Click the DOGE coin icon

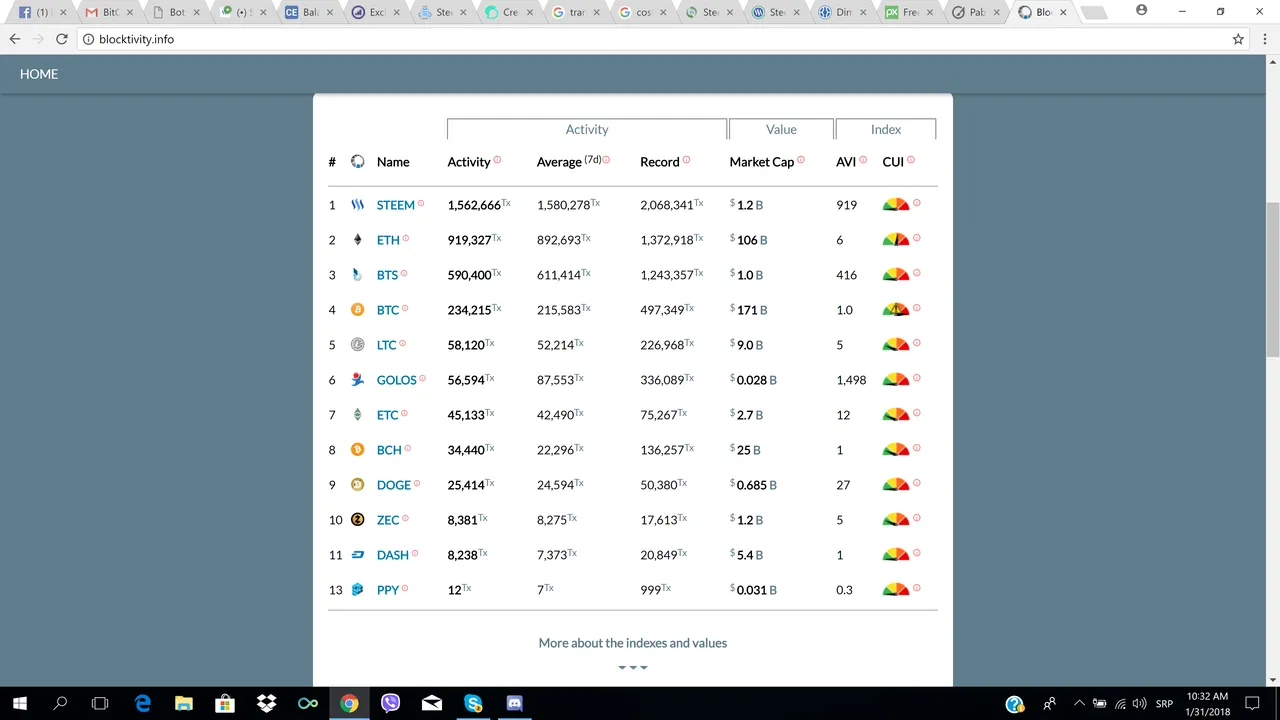[x=357, y=485]
